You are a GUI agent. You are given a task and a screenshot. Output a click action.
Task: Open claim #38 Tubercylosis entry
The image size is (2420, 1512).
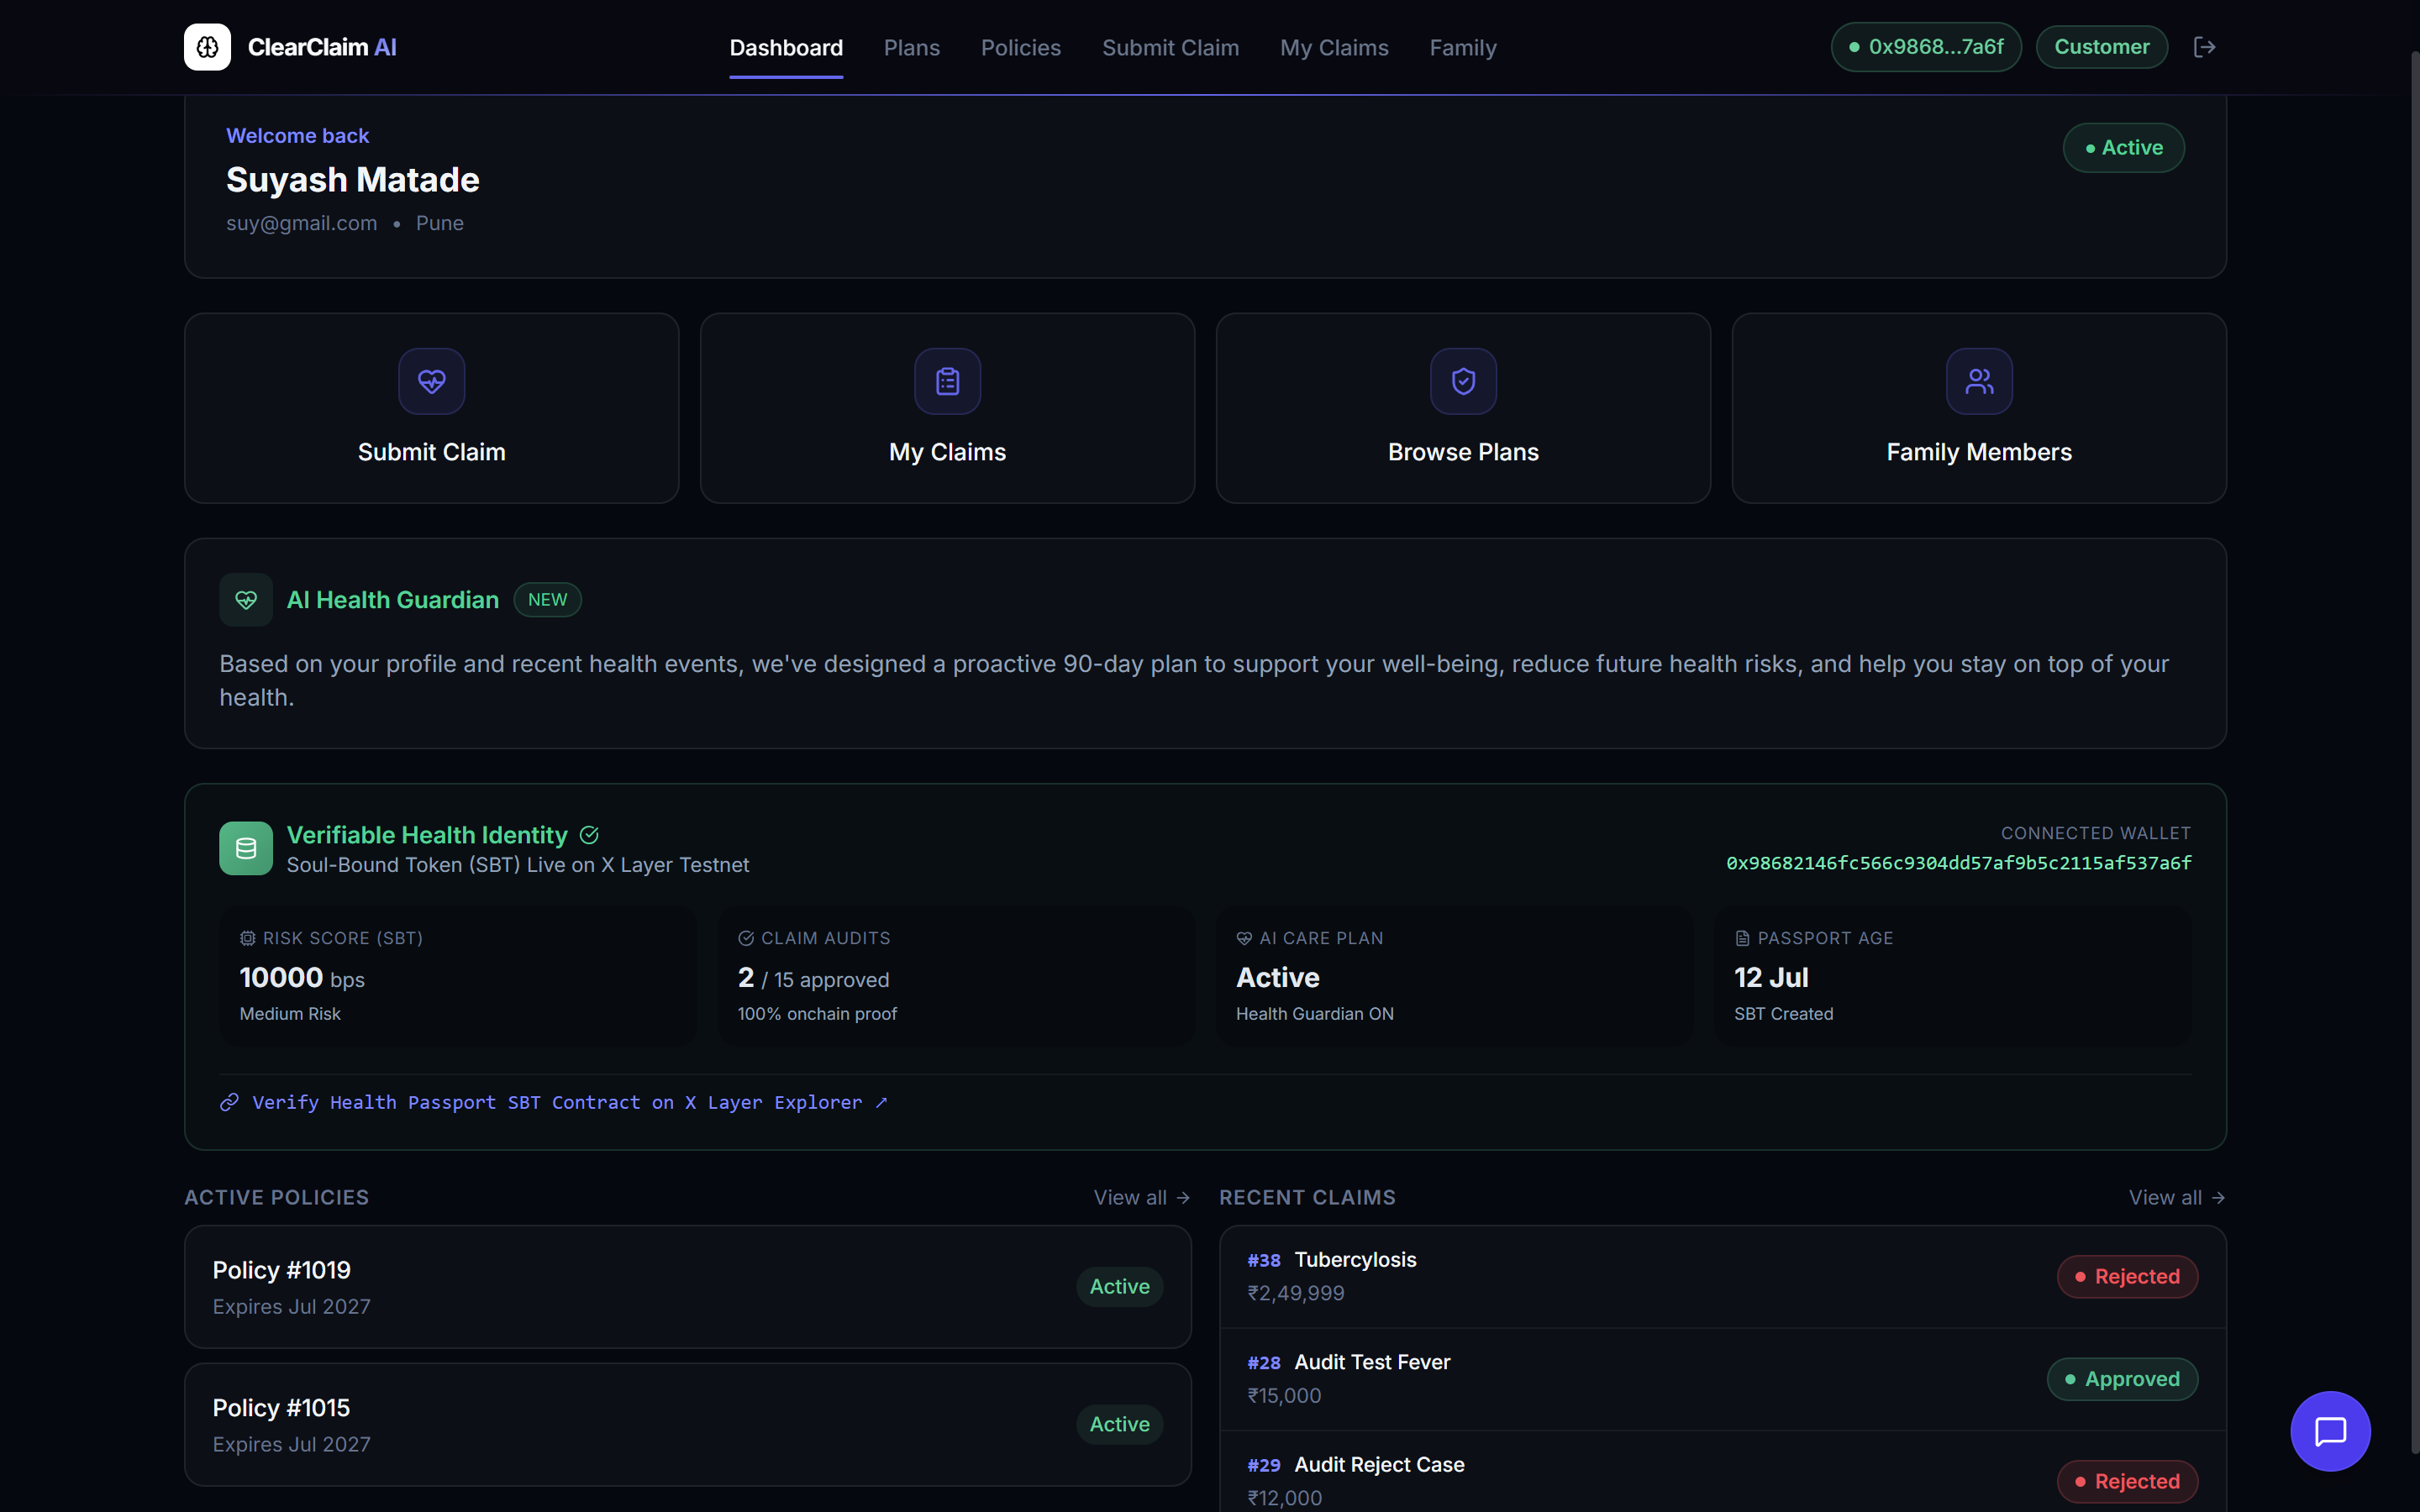[x=1723, y=1277]
